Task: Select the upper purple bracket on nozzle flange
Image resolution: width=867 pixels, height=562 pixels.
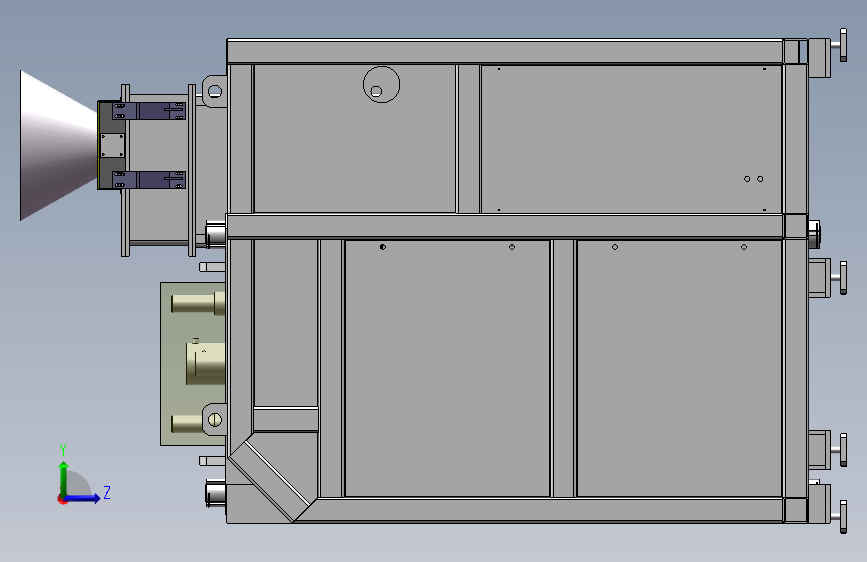Action: [149, 111]
